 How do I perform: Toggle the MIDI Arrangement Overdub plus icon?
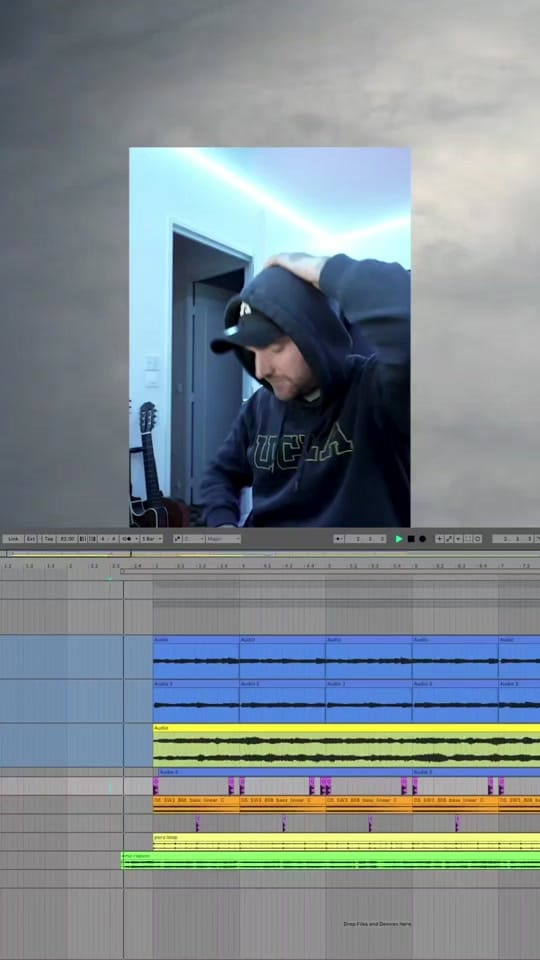(439, 539)
